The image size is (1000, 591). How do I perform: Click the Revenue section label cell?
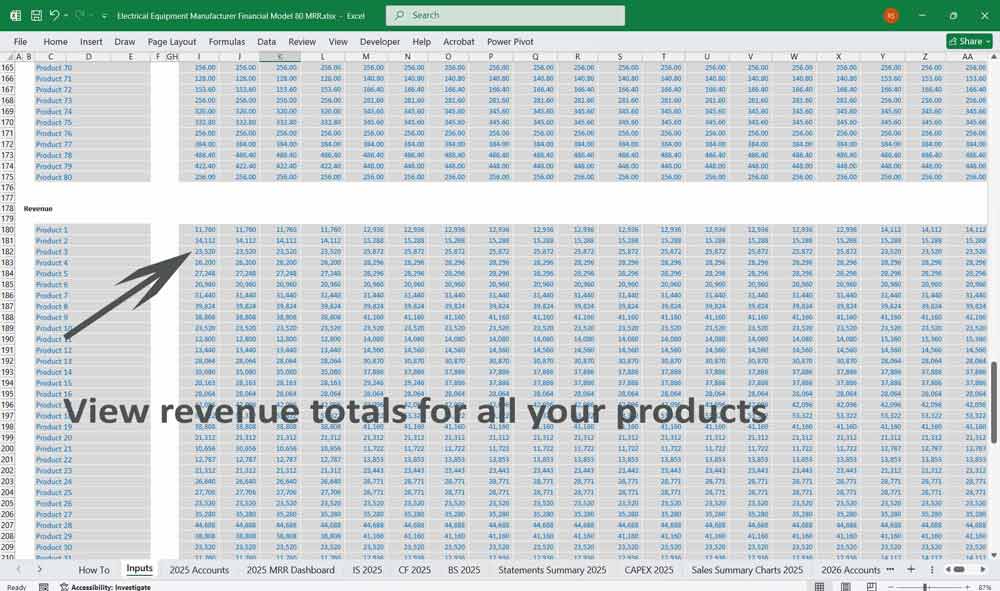(38, 208)
